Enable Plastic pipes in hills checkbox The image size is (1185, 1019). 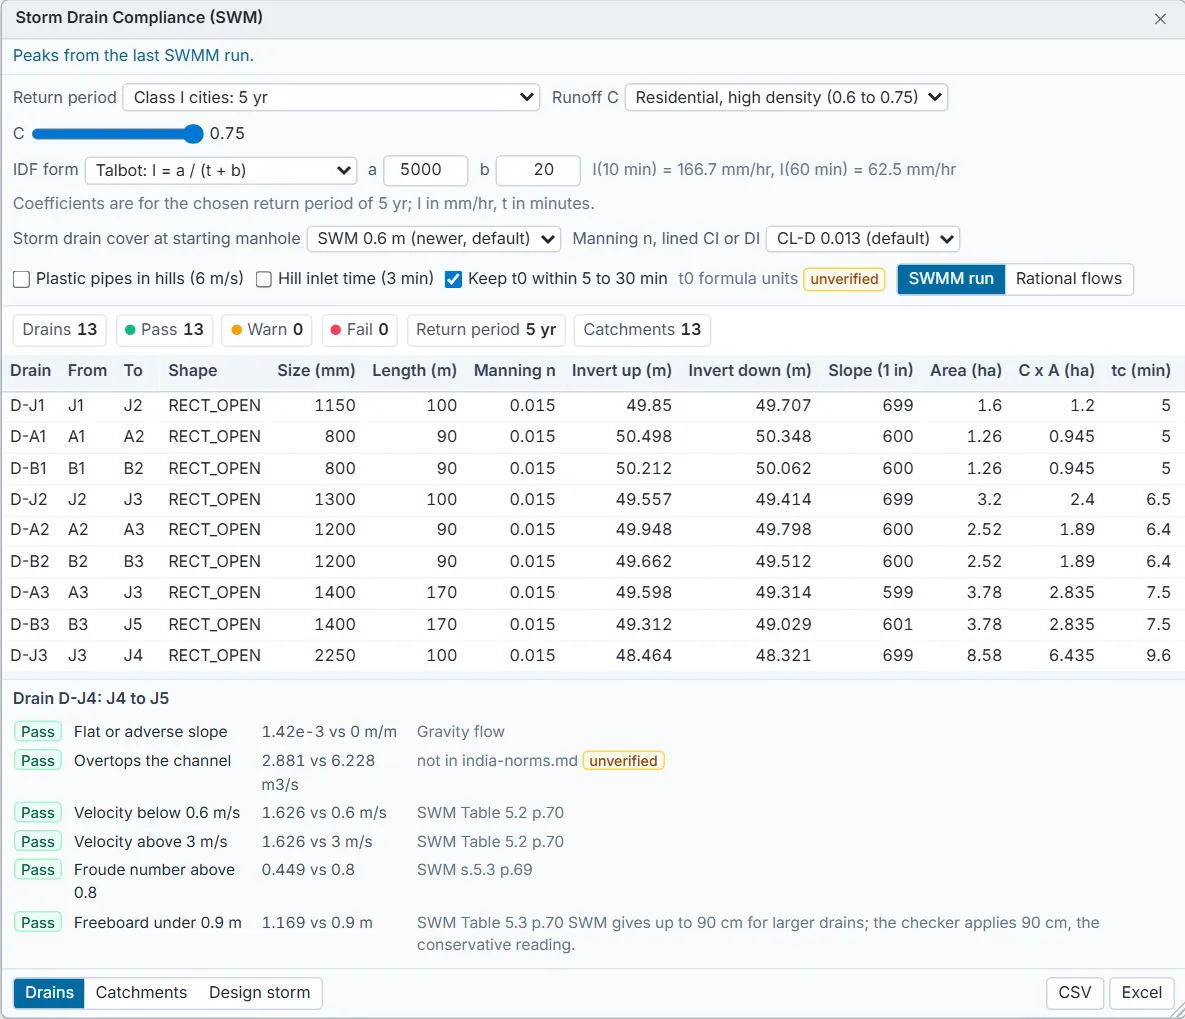22,280
